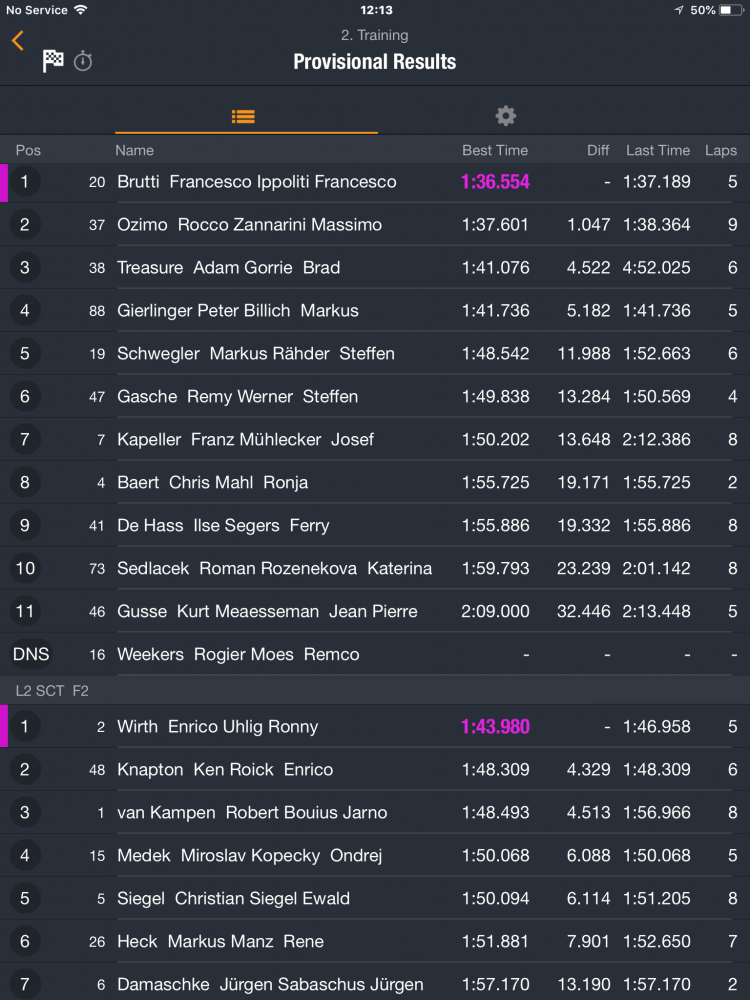Screen dimensions: 750x1000
Task: Open Wirth Enrico Uhlig Ronny entry
Action: pos(375,726)
